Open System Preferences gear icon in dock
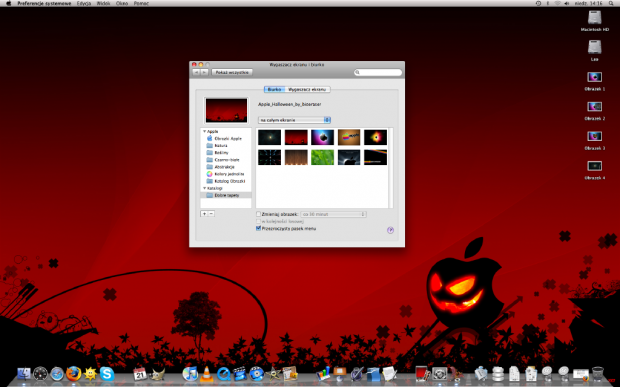 click(x=439, y=374)
